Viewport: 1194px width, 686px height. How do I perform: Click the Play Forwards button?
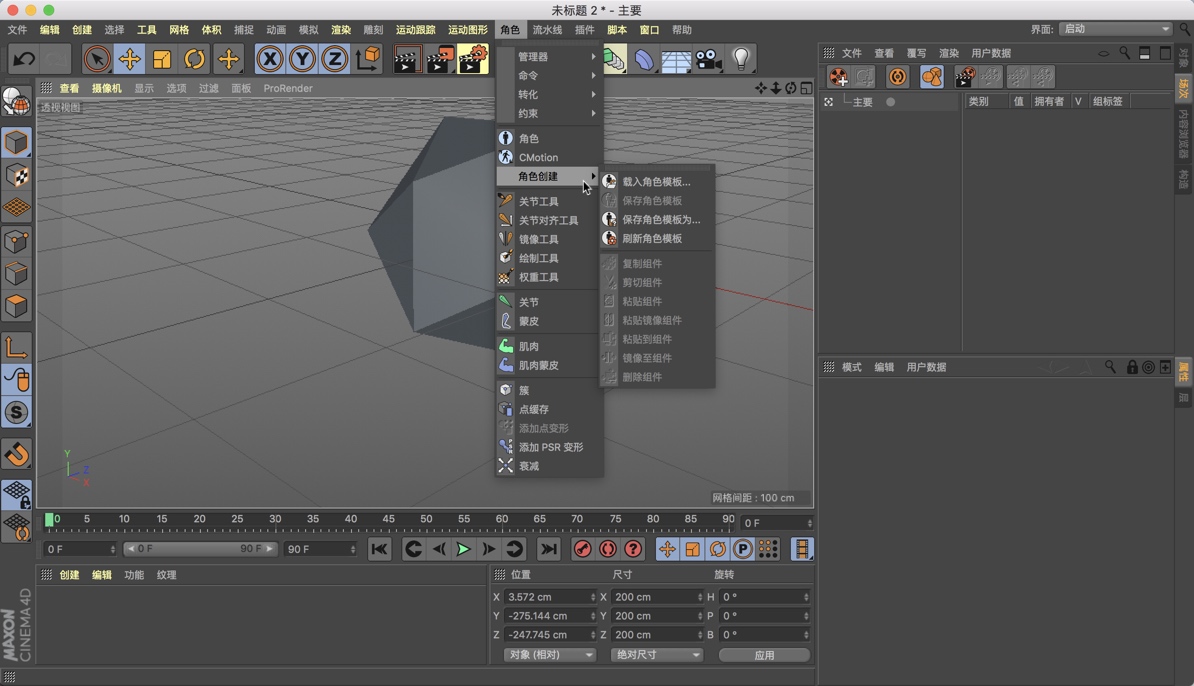point(463,549)
